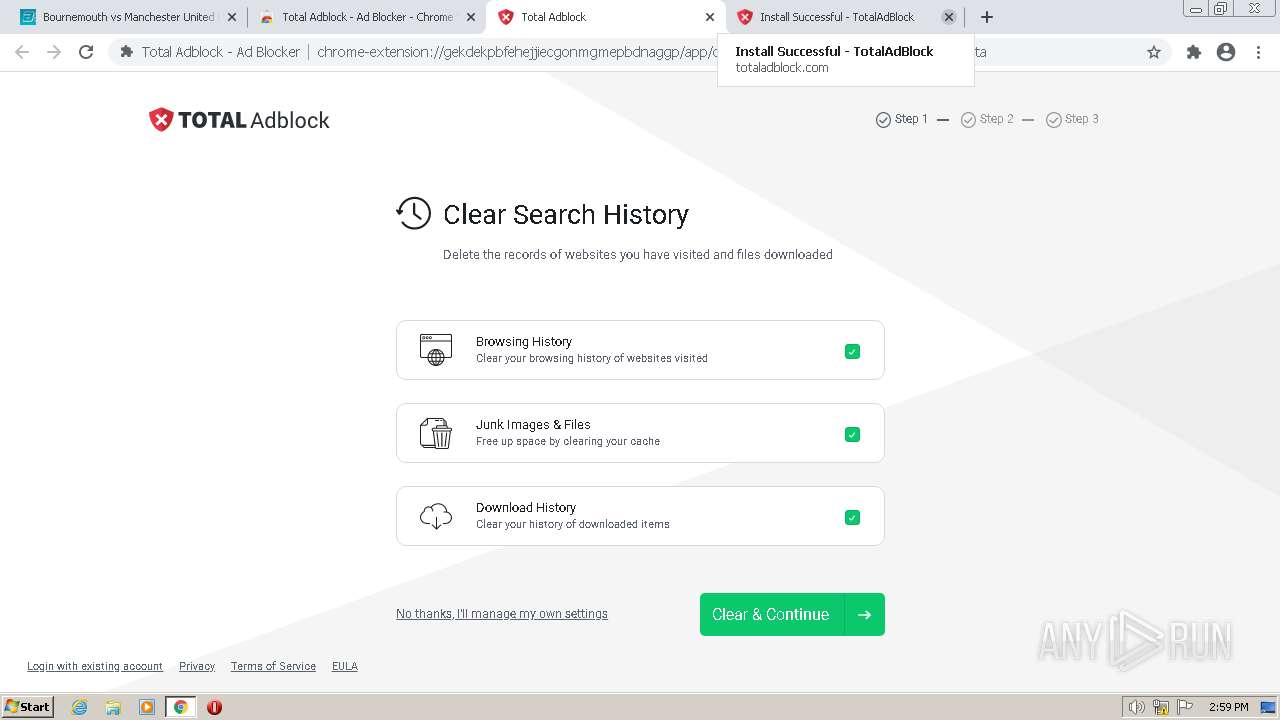
Task: Close the Bournemouth vs Manchester United tab
Action: click(x=232, y=17)
